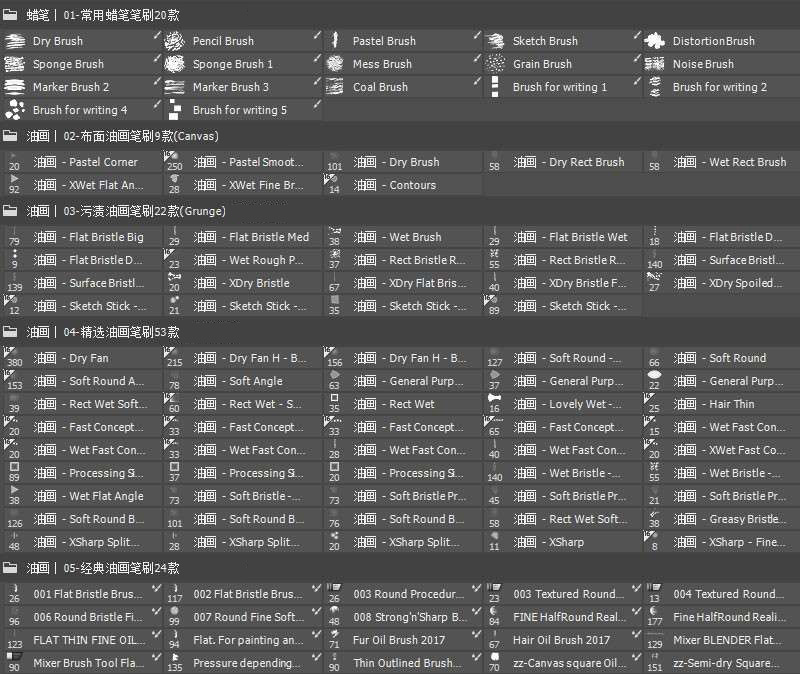
Task: Collapse the 02 Canvas oil brush group
Action: coord(11,135)
